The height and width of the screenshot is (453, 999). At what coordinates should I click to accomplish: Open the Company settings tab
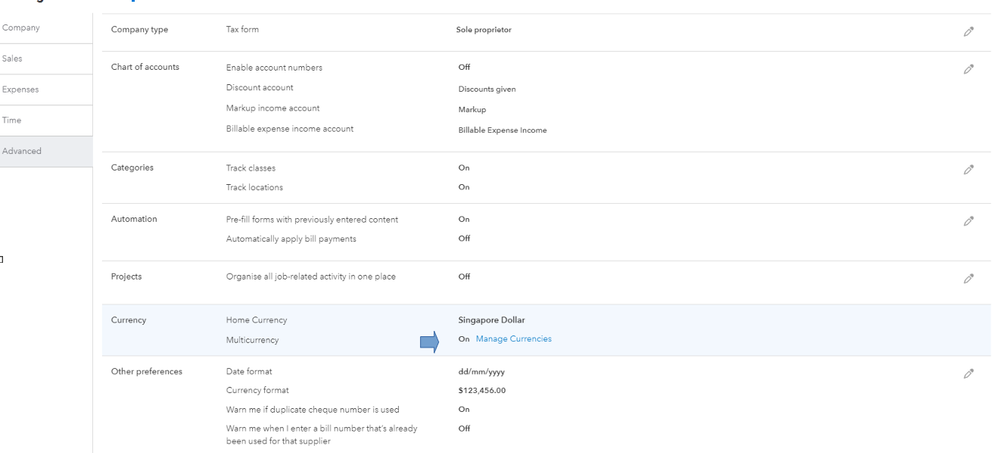[x=22, y=28]
